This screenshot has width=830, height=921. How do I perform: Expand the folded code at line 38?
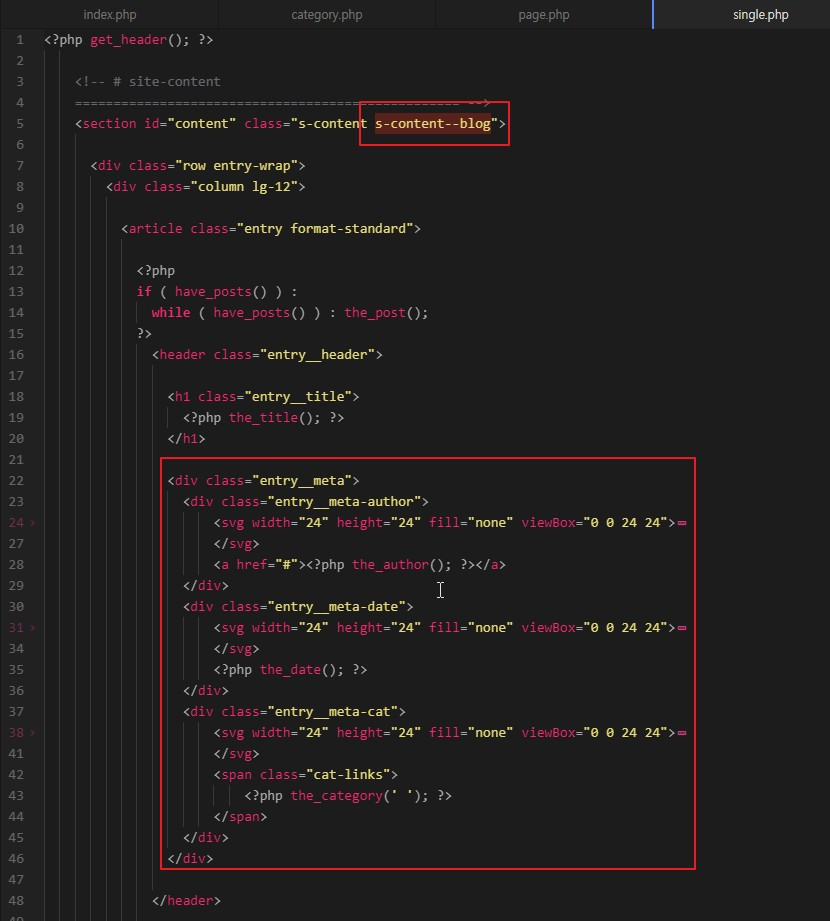(x=33, y=732)
